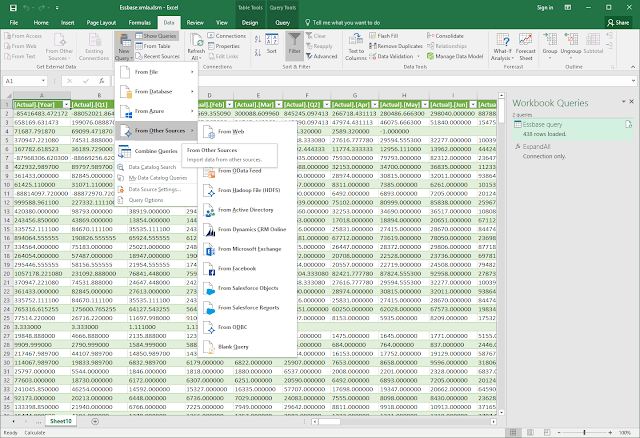Open Text to Columns tool
The width and height of the screenshot is (640, 438).
point(356,47)
